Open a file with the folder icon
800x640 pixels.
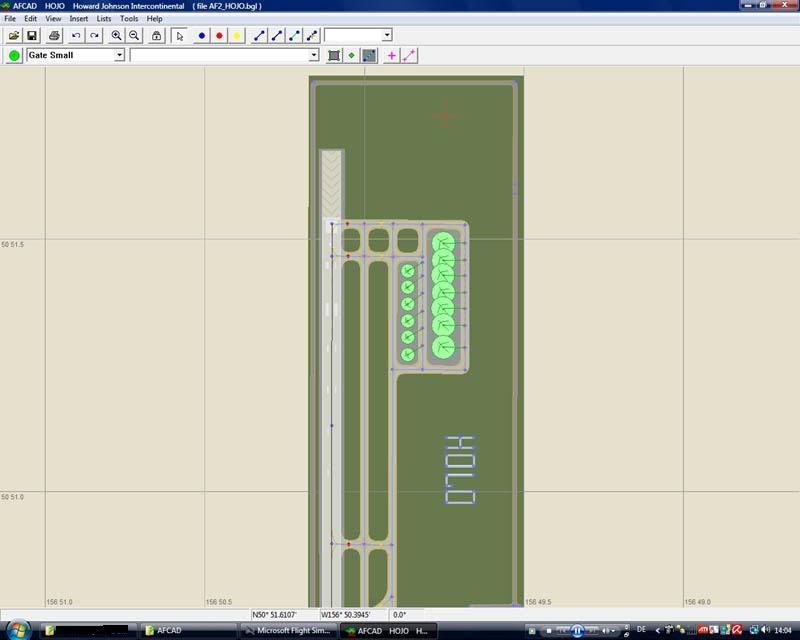14,36
